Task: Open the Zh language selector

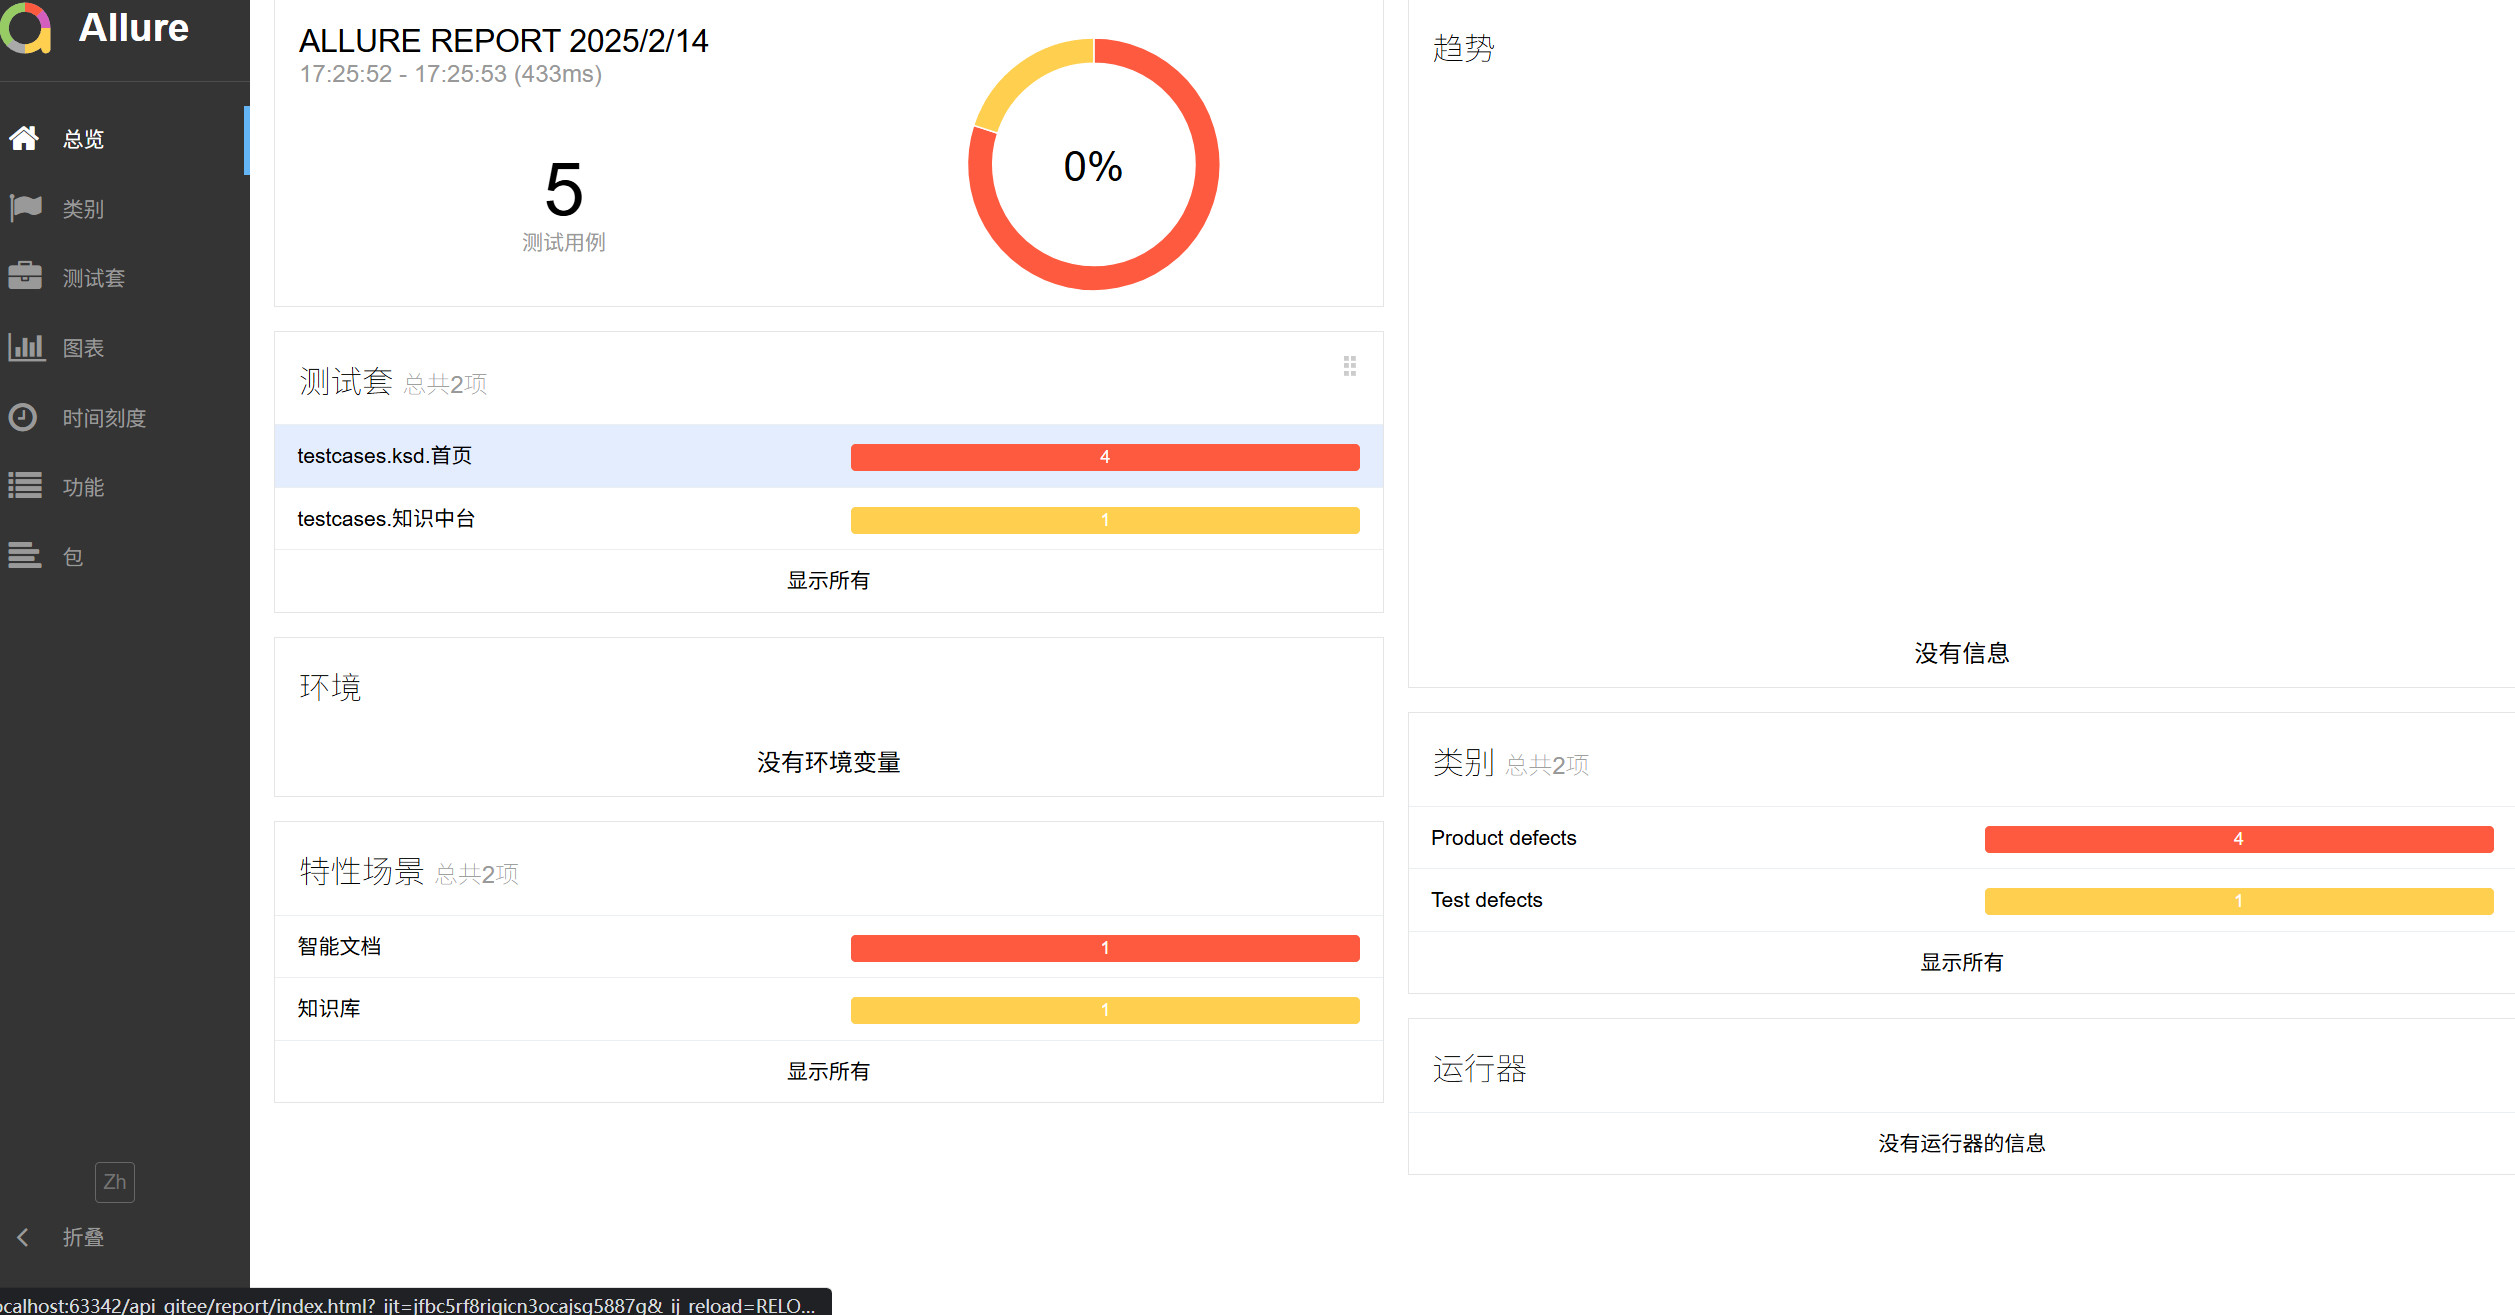Action: click(x=114, y=1182)
